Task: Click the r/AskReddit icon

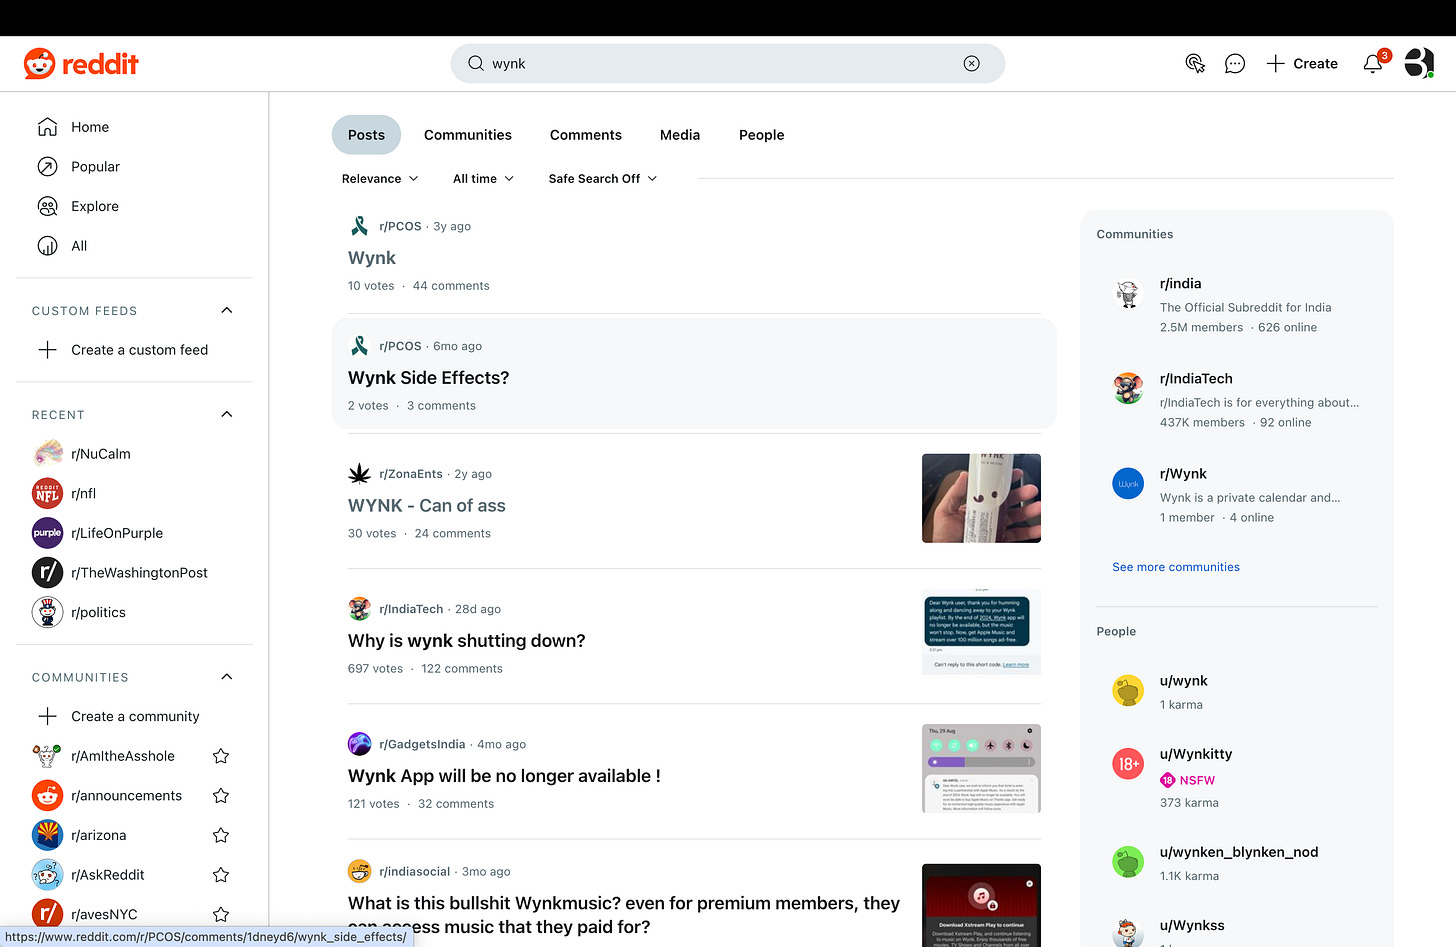Action: pos(47,875)
